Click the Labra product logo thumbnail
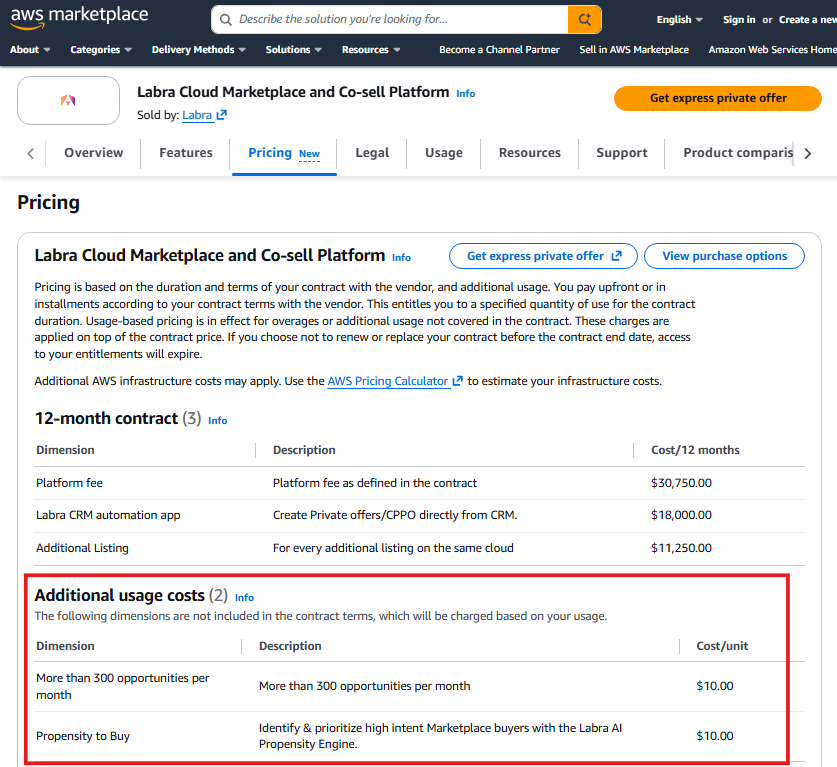The width and height of the screenshot is (837, 767). 68,100
